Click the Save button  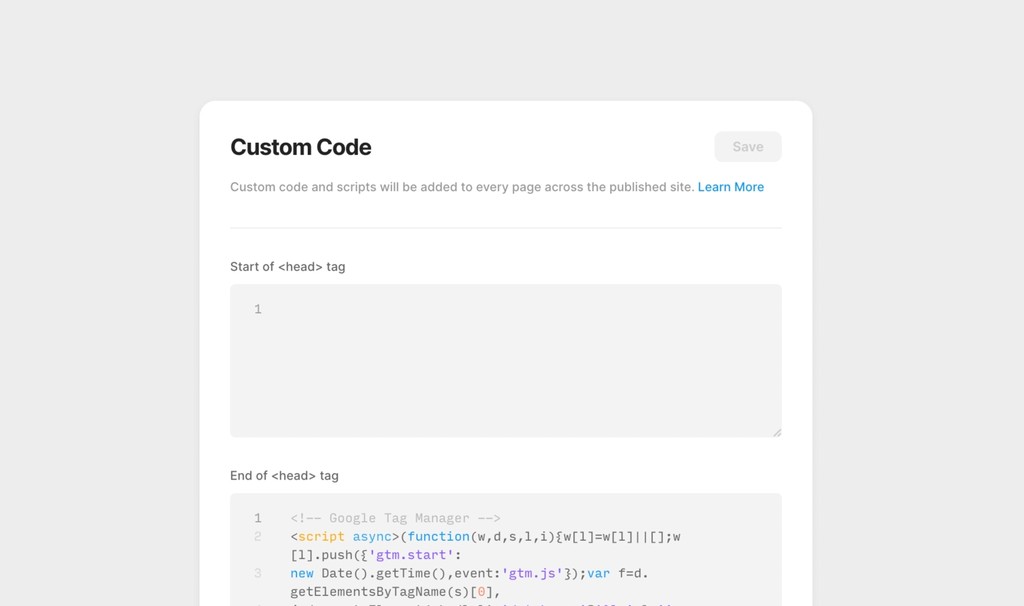pyautogui.click(x=747, y=146)
